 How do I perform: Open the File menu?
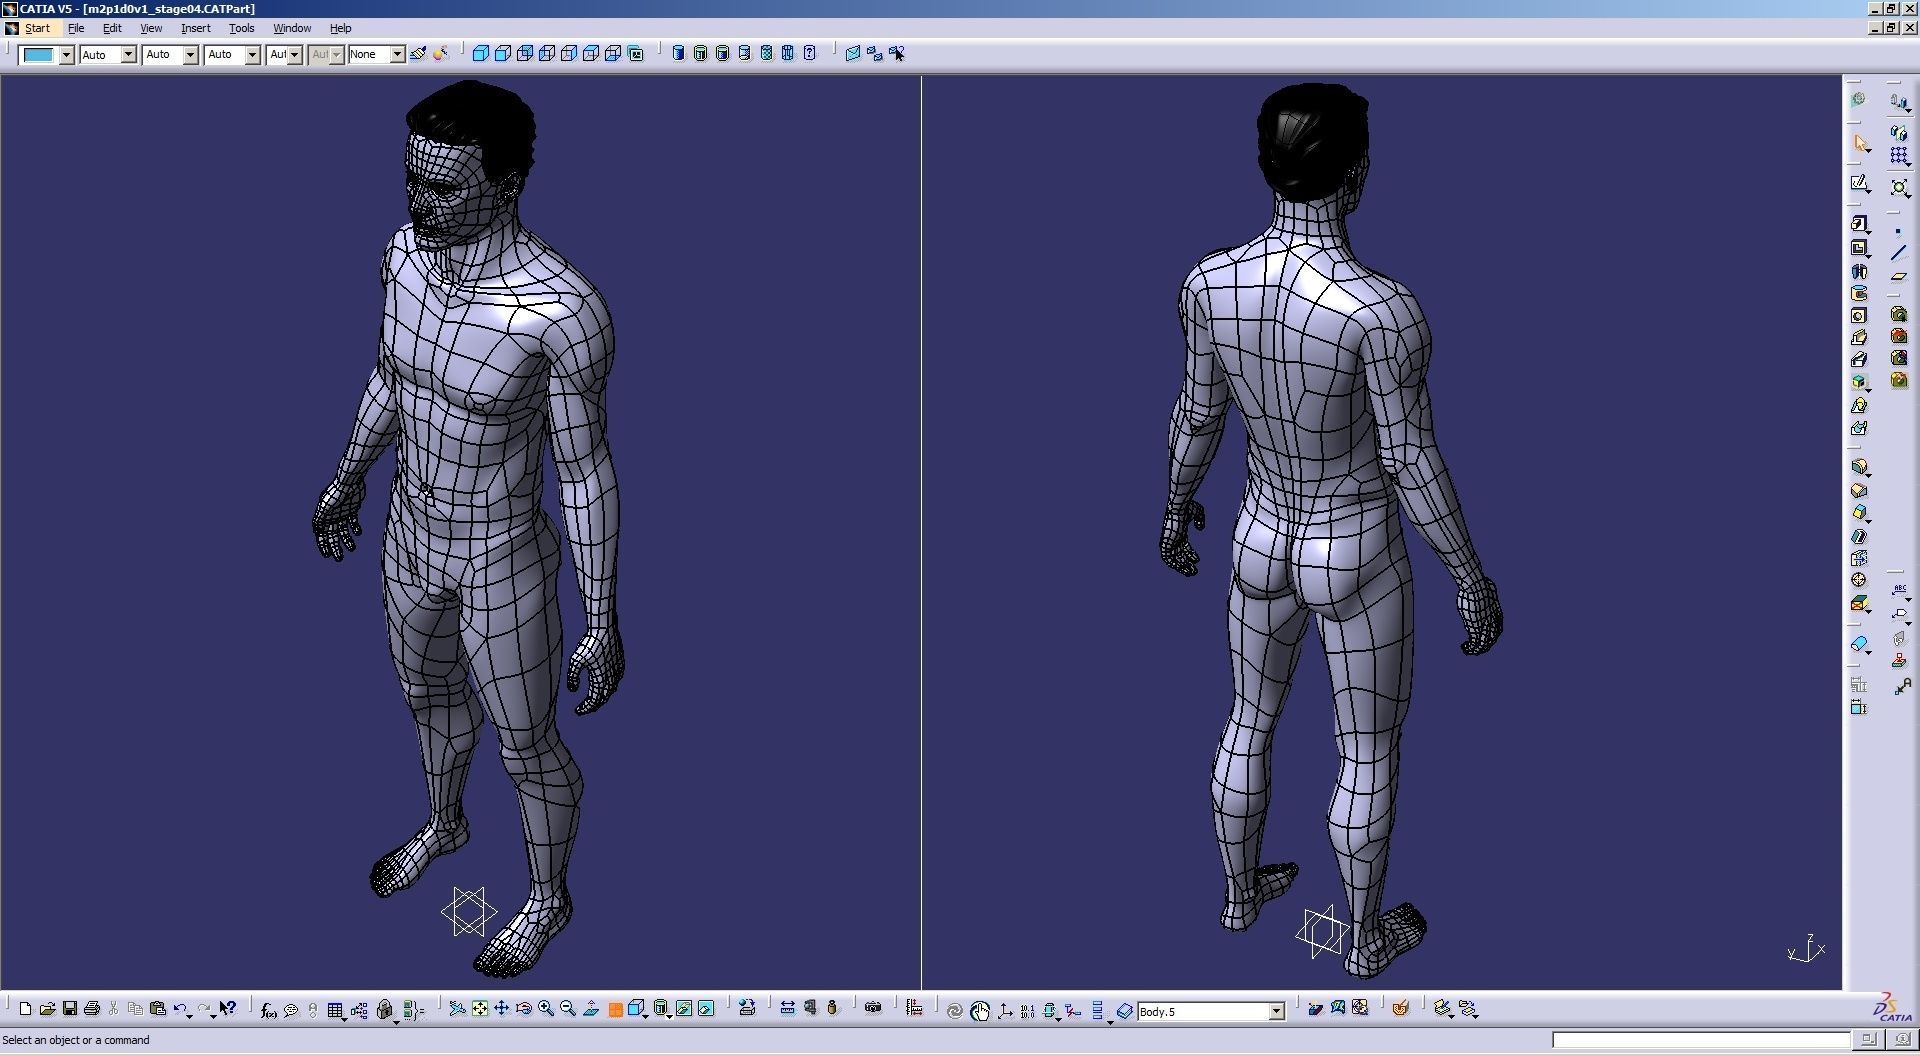click(x=76, y=28)
